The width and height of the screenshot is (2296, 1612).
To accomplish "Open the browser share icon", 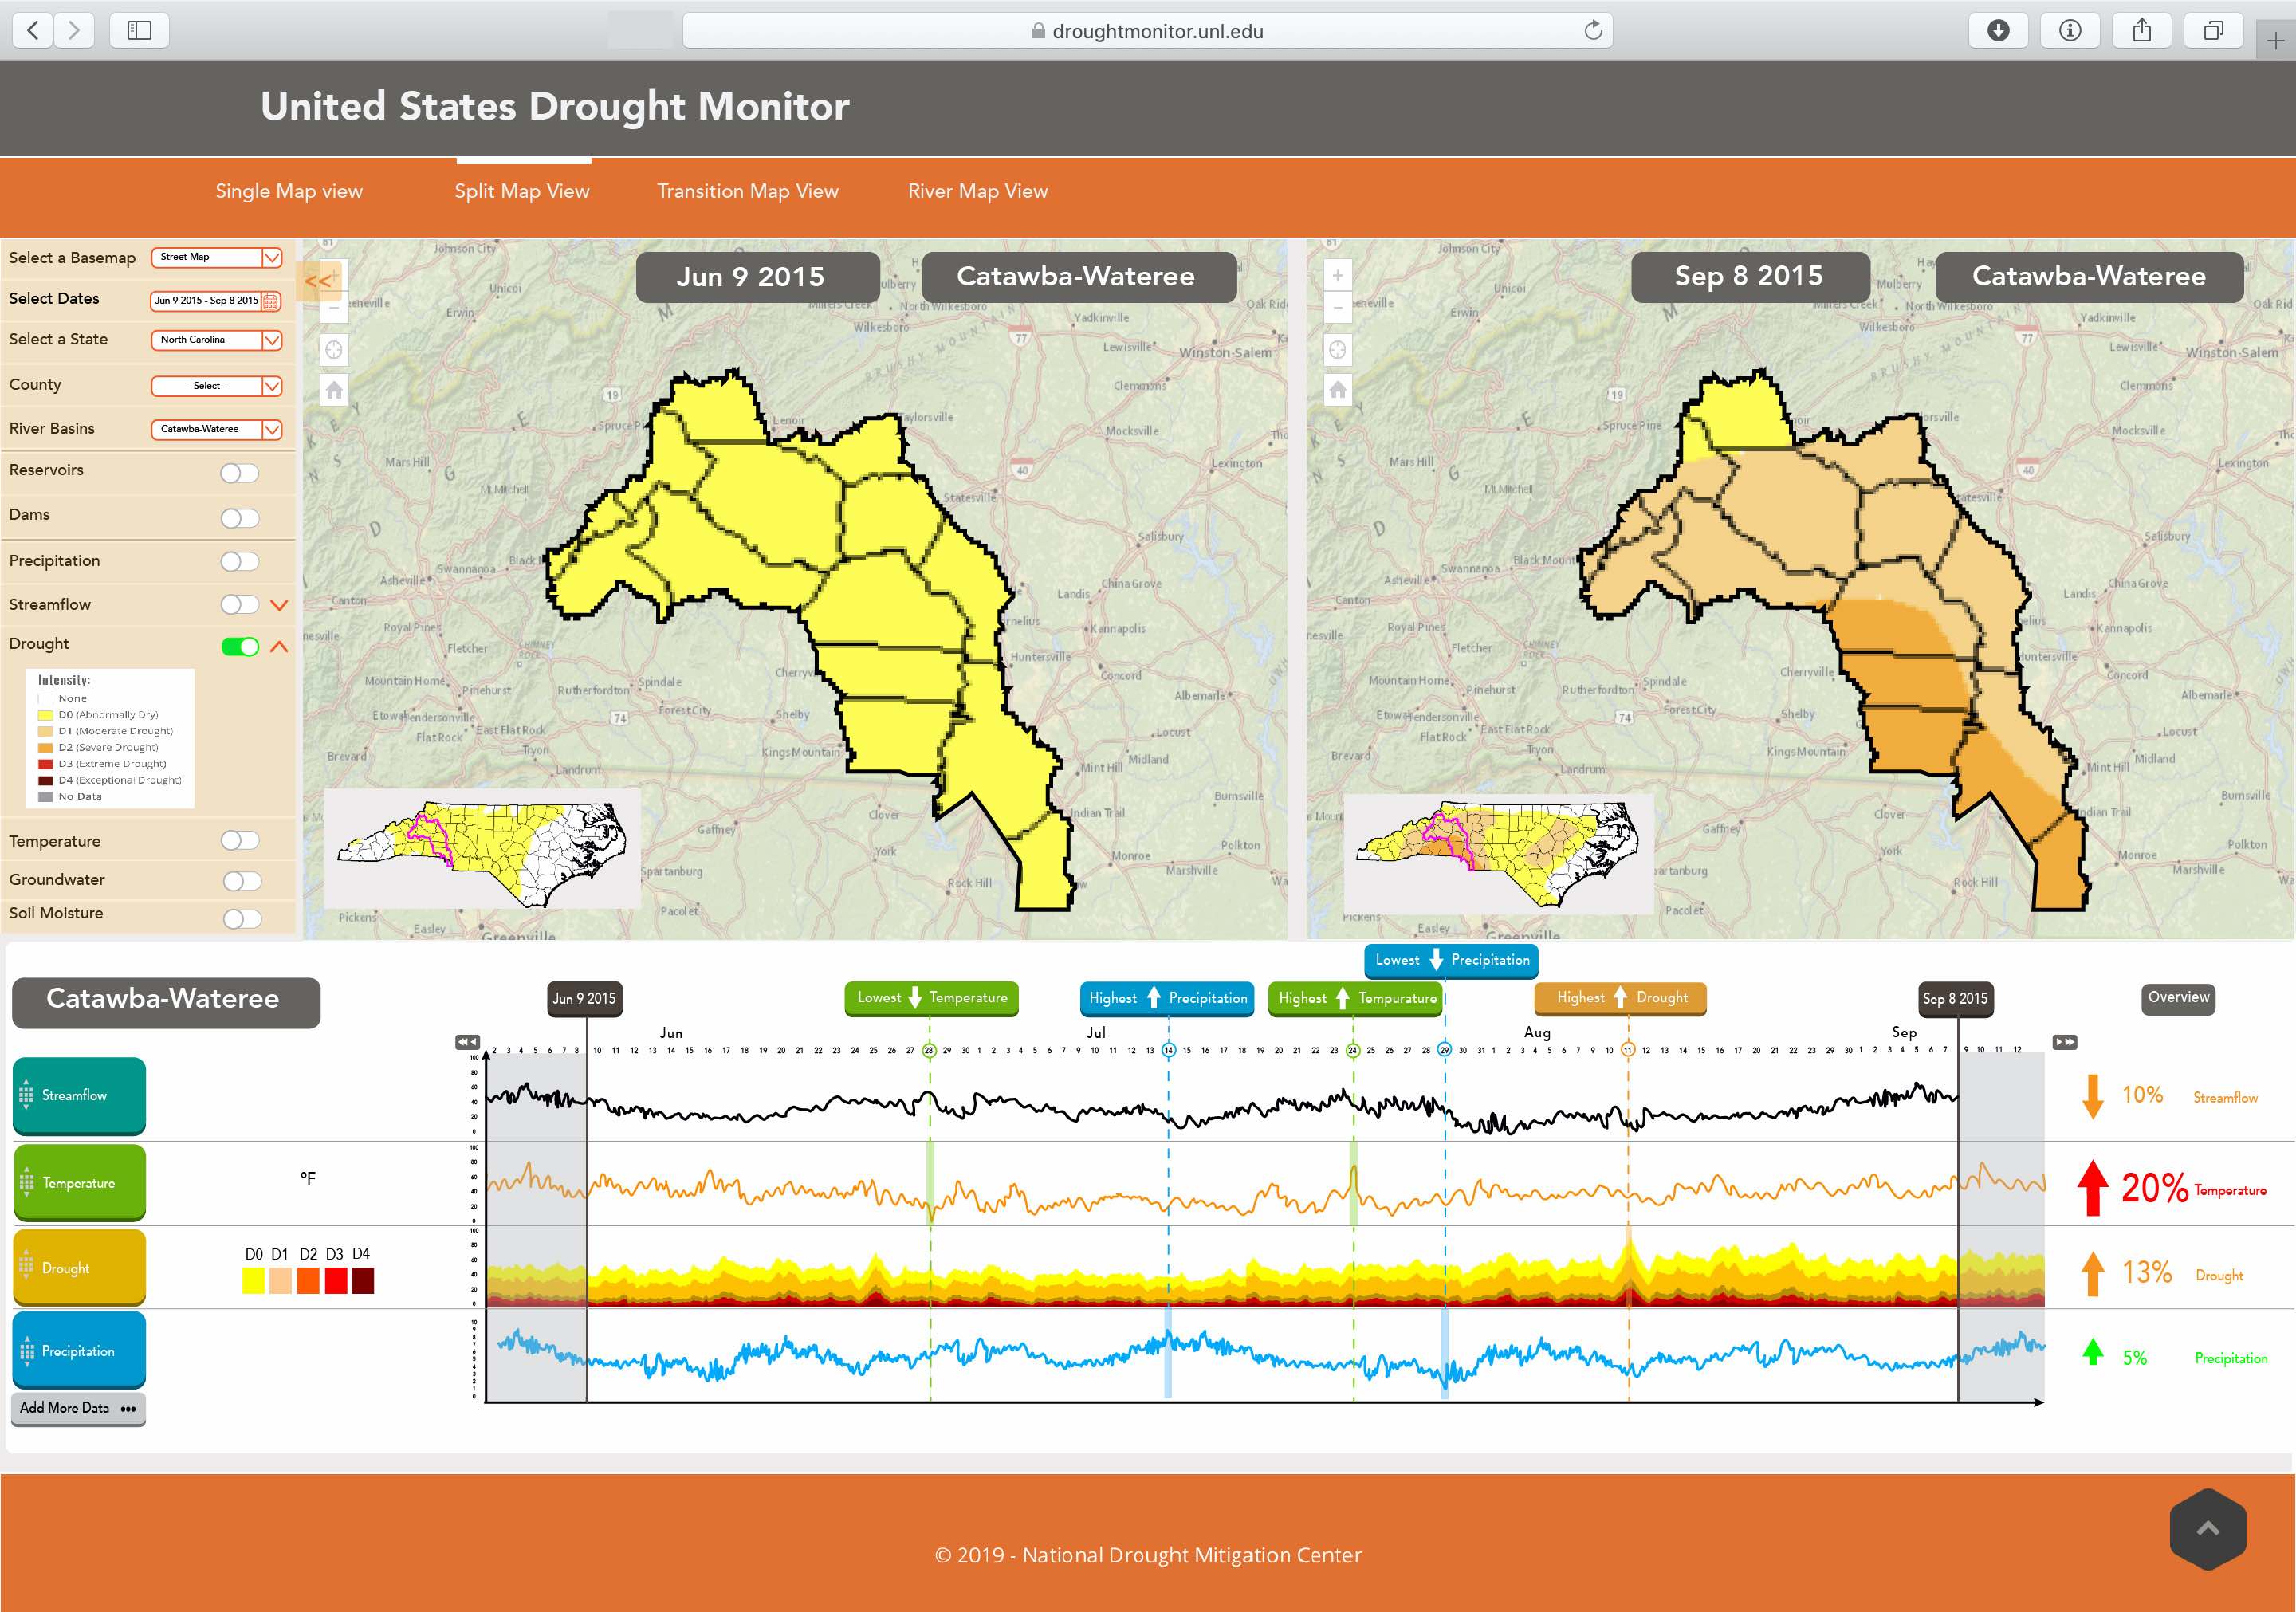I will point(2142,30).
